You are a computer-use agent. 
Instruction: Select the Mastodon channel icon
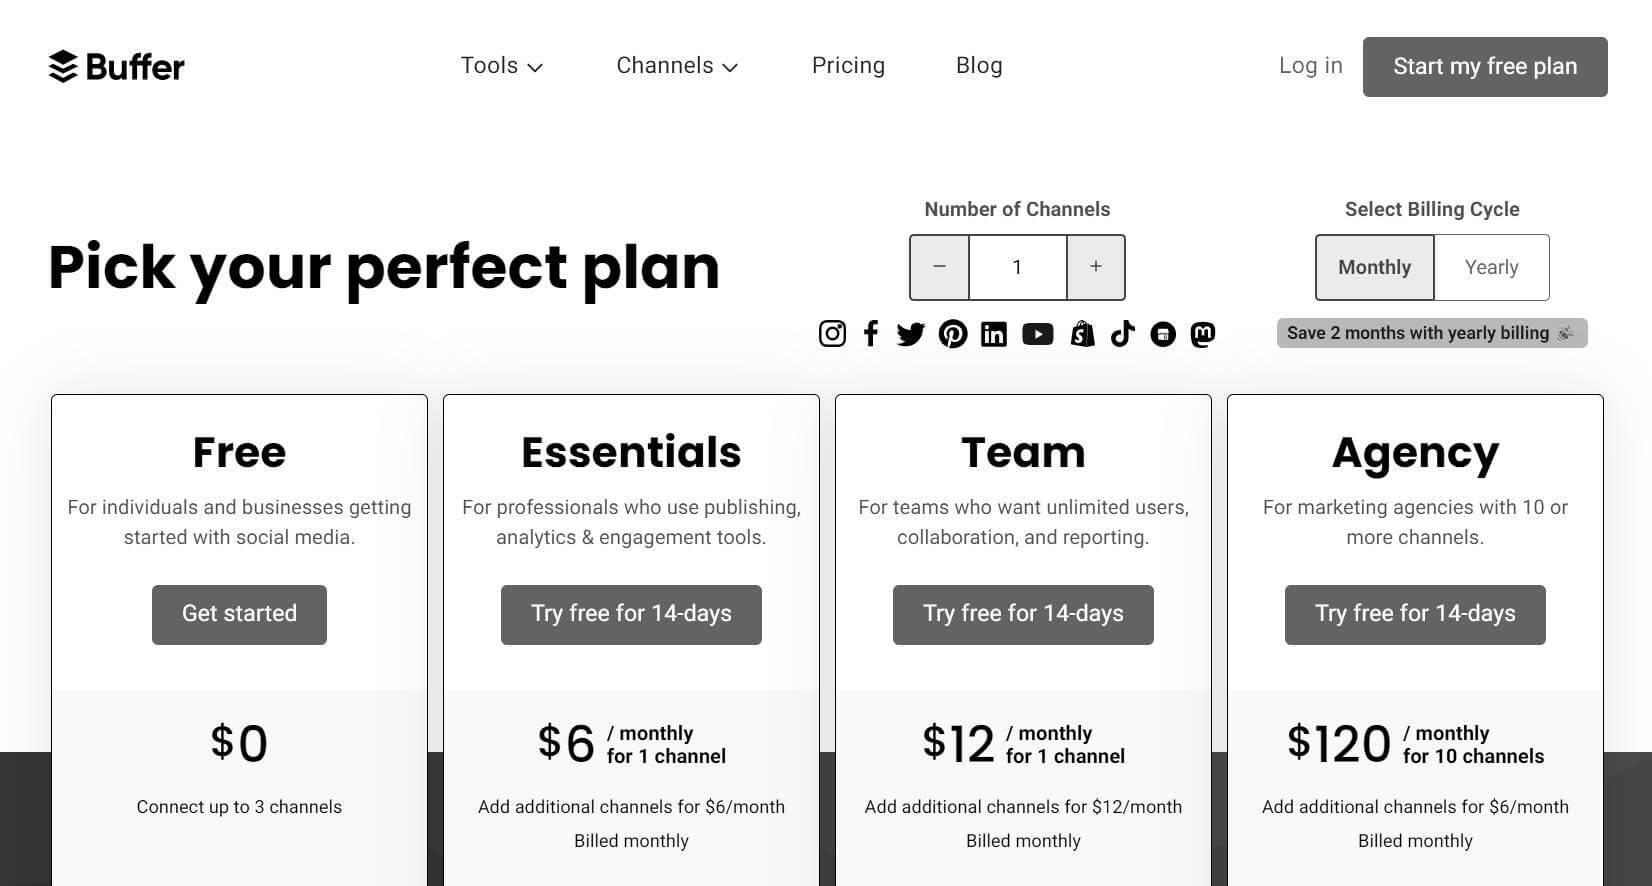1203,334
